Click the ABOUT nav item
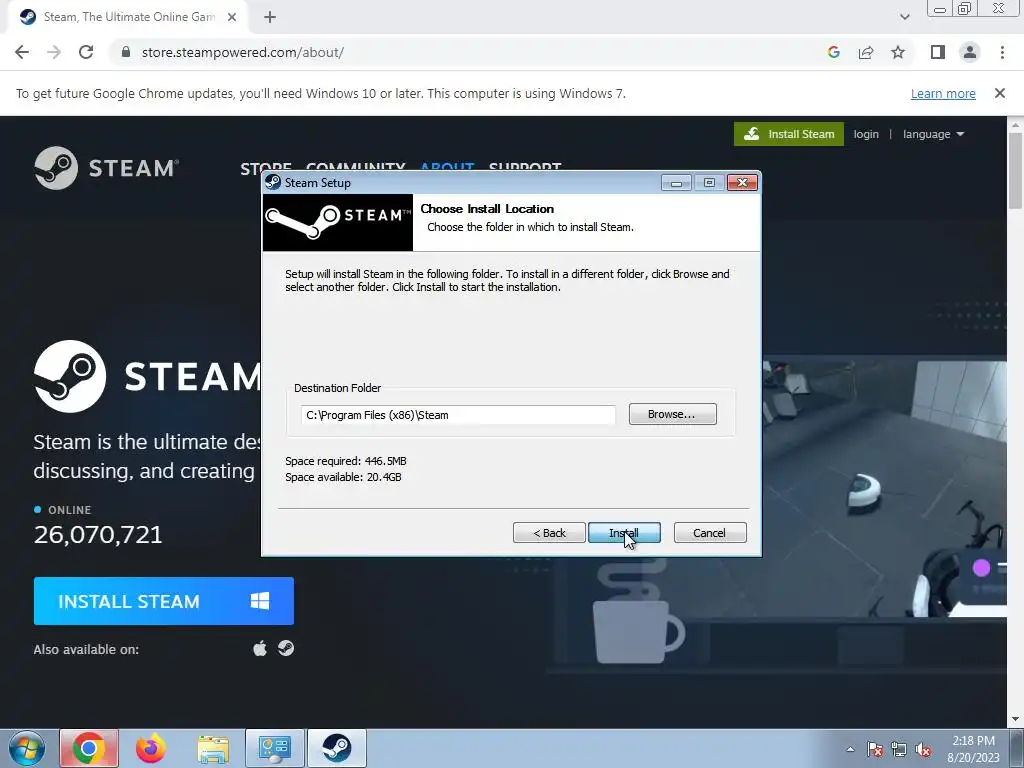This screenshot has width=1024, height=768. click(447, 167)
